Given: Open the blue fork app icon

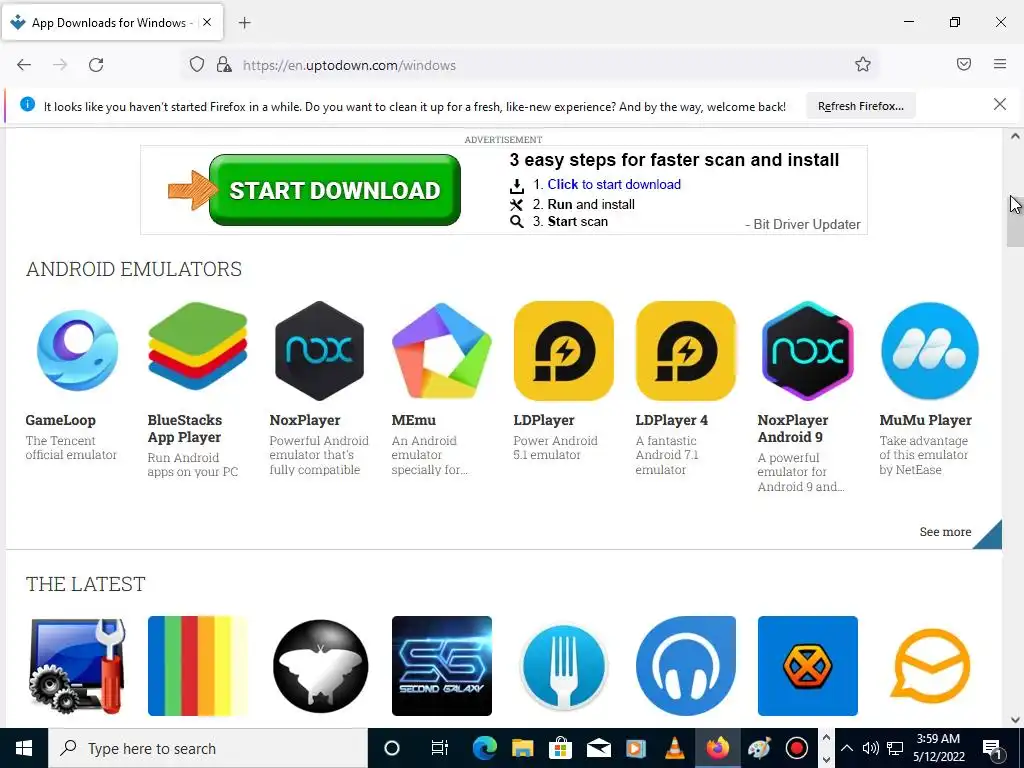Looking at the screenshot, I should point(564,665).
